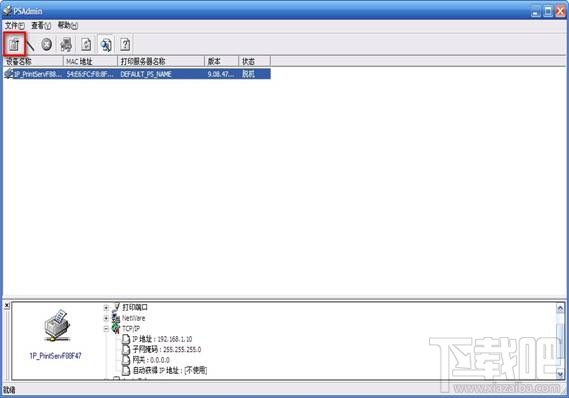
Task: Open the 文件 menu
Action: tap(15, 25)
